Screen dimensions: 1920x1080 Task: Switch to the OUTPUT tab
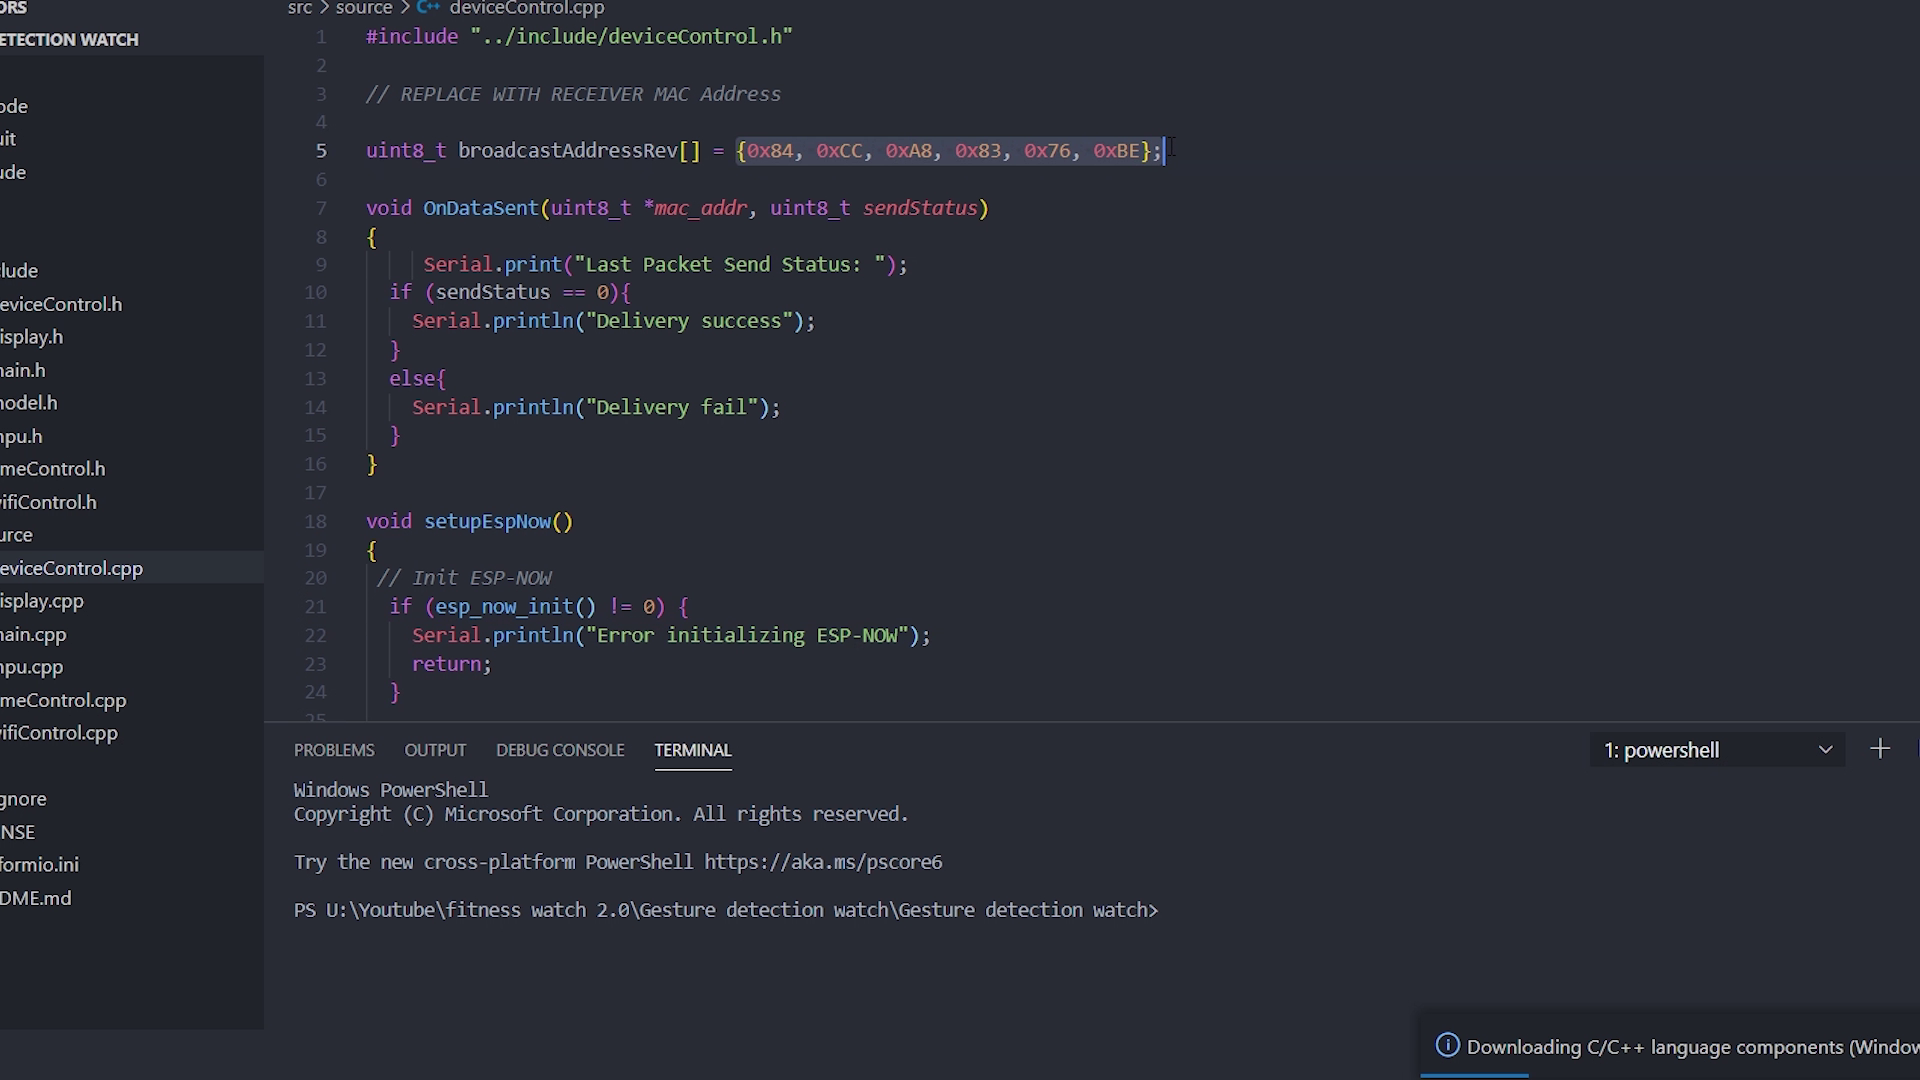(x=435, y=750)
